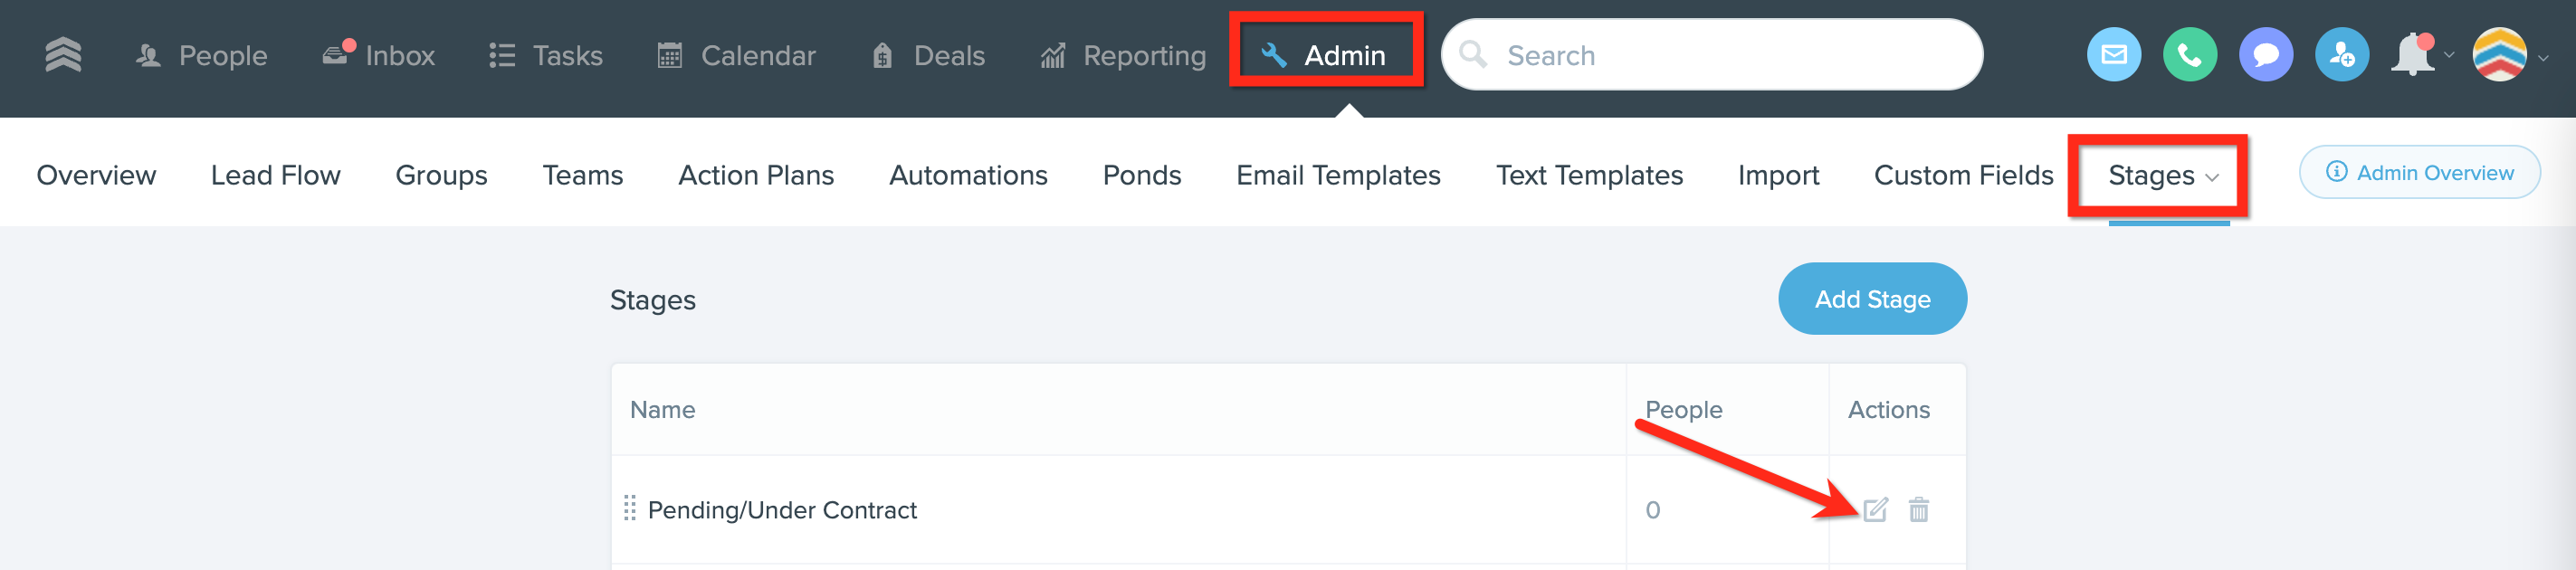Open the Admin Overview help link
This screenshot has height=570, width=2576.
2419,173
